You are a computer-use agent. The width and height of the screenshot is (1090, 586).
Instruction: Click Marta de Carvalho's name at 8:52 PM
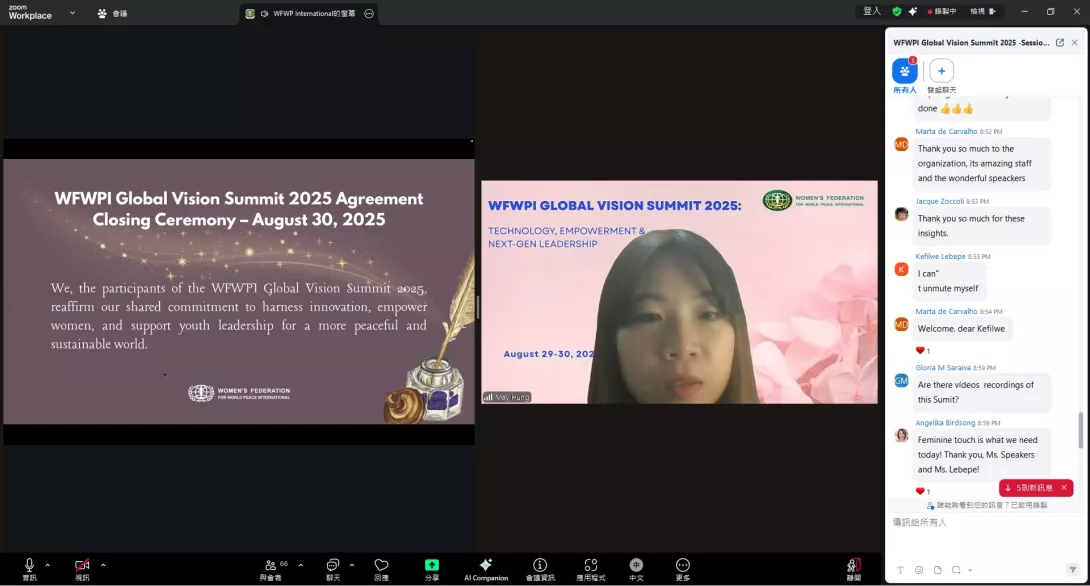946,131
